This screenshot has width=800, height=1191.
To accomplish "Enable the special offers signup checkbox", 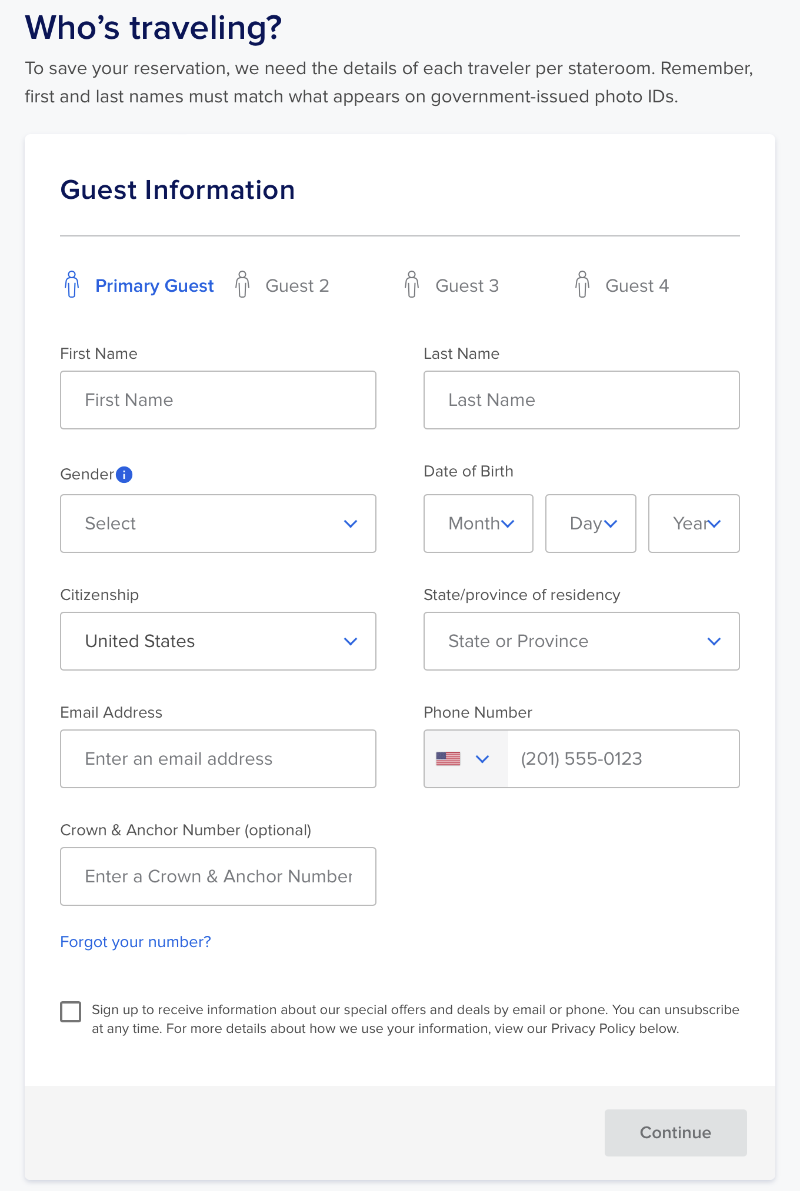I will click(x=71, y=1011).
